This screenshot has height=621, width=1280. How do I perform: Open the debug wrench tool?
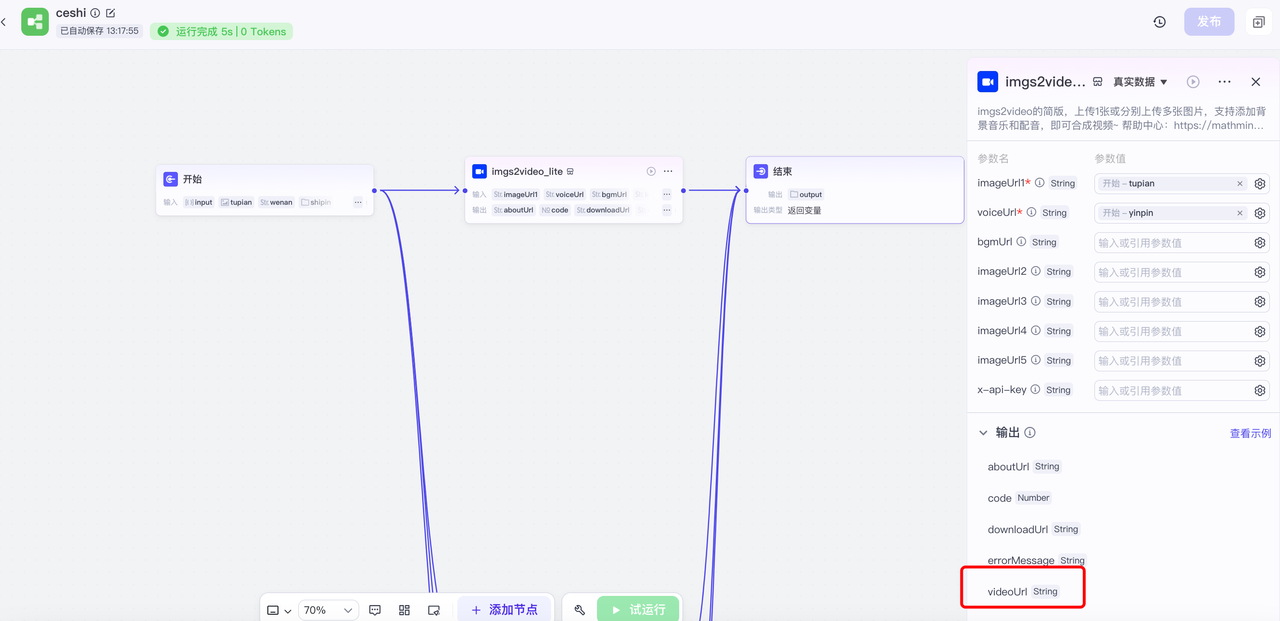[579, 610]
